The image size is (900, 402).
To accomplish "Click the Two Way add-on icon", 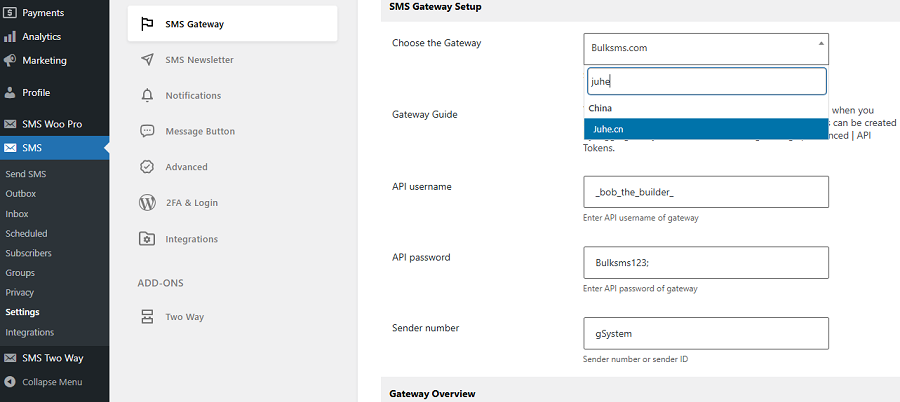I will pos(147,317).
